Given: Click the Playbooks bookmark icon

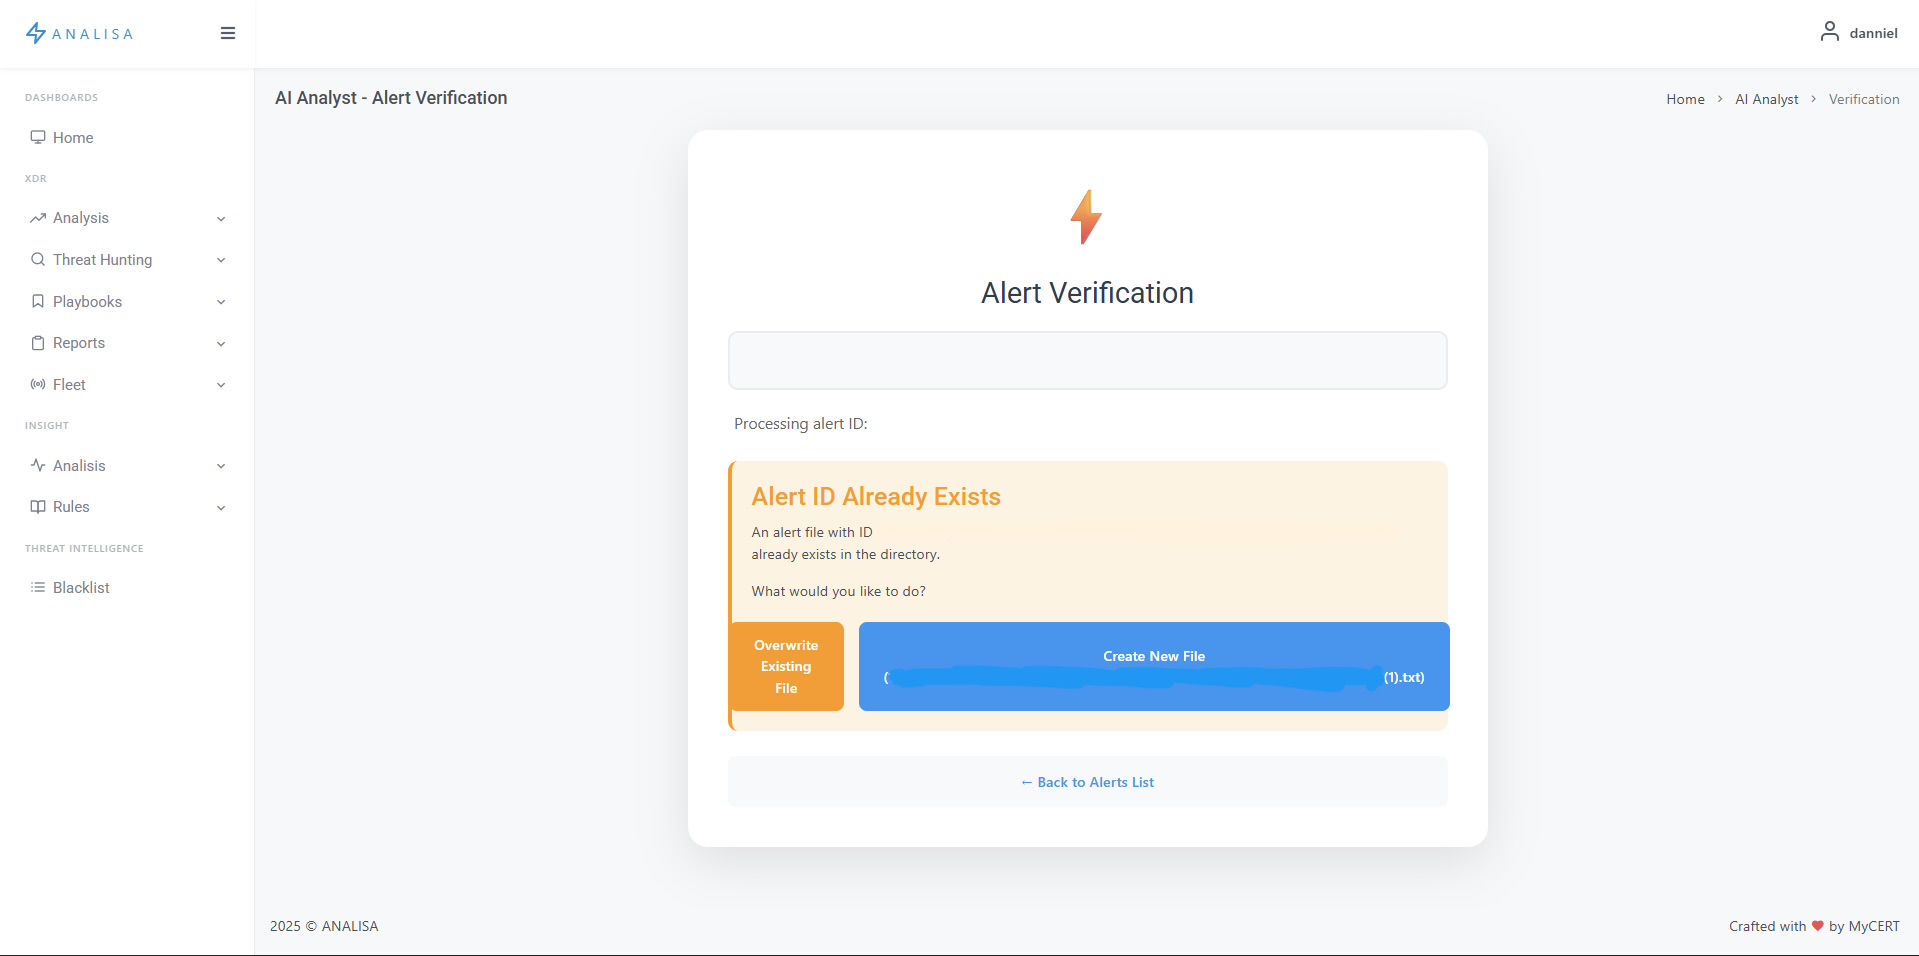Looking at the screenshot, I should pos(38,301).
